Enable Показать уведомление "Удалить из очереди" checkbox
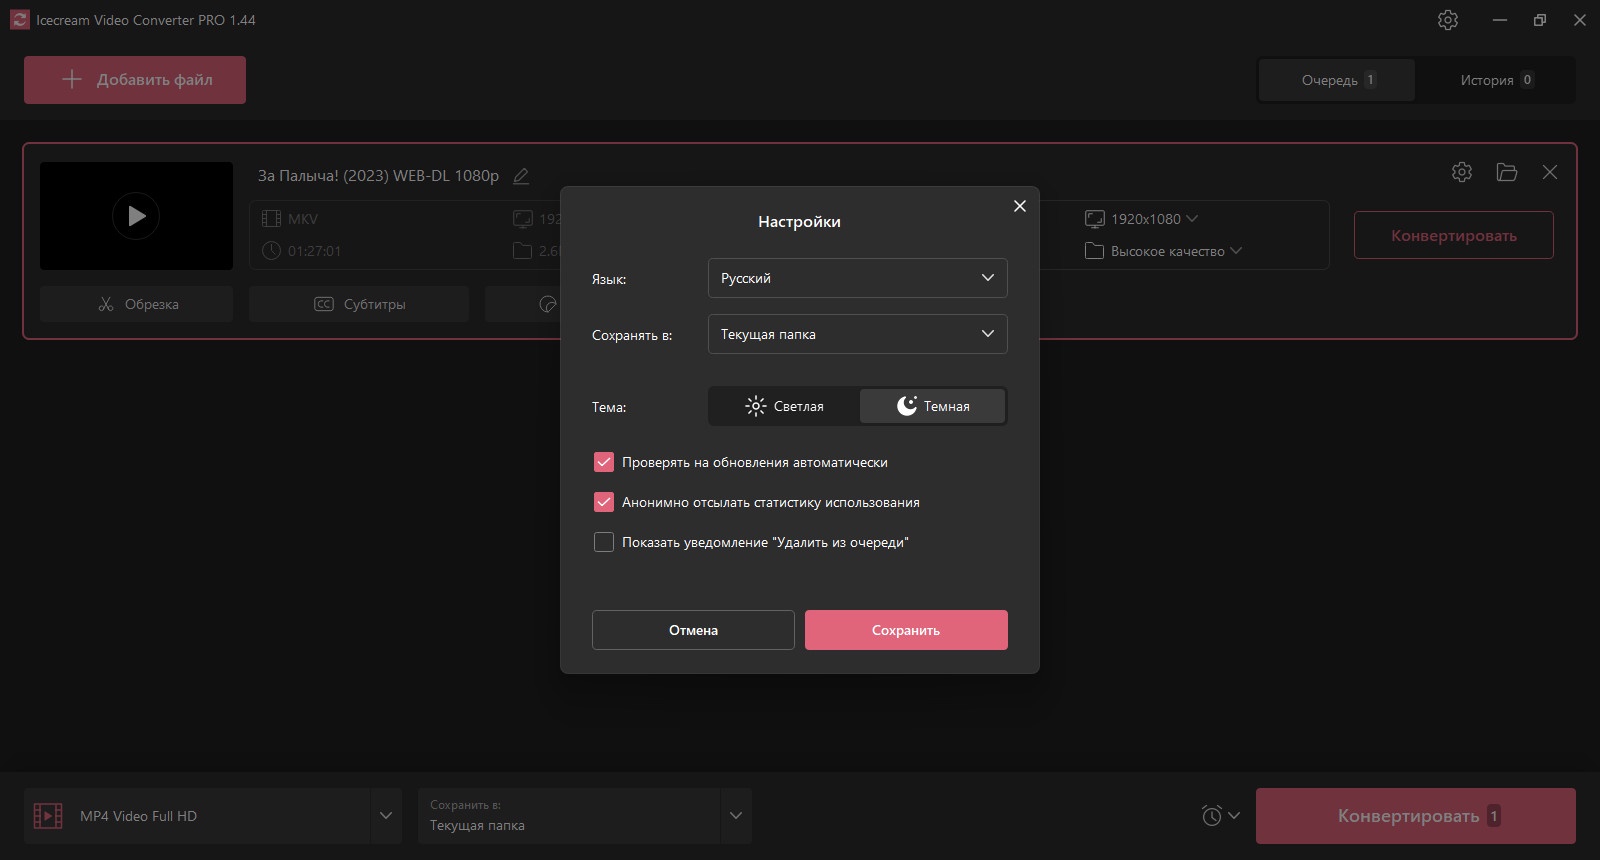This screenshot has height=860, width=1600. coord(604,542)
